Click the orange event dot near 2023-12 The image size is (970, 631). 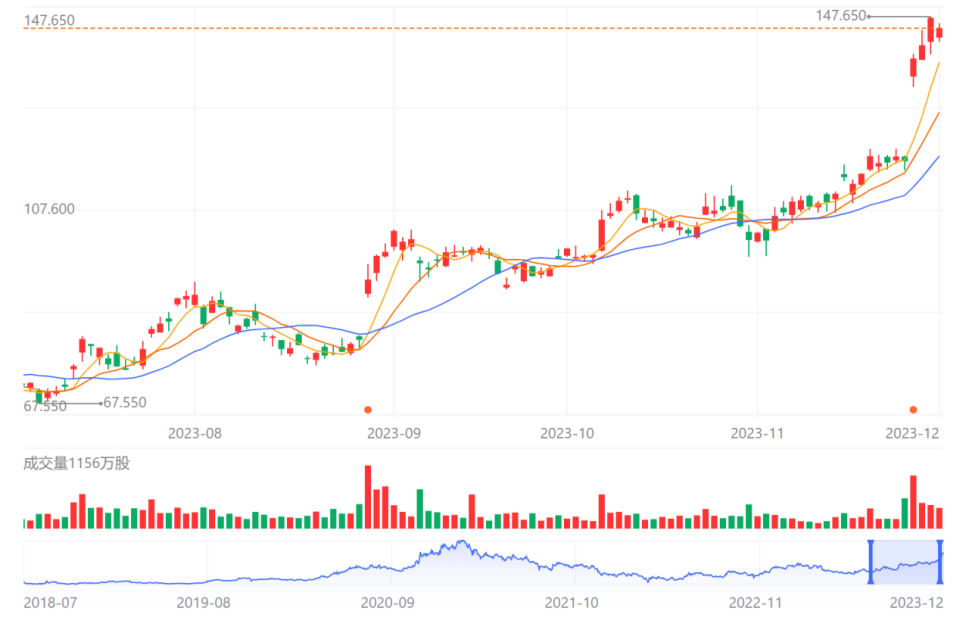[913, 410]
